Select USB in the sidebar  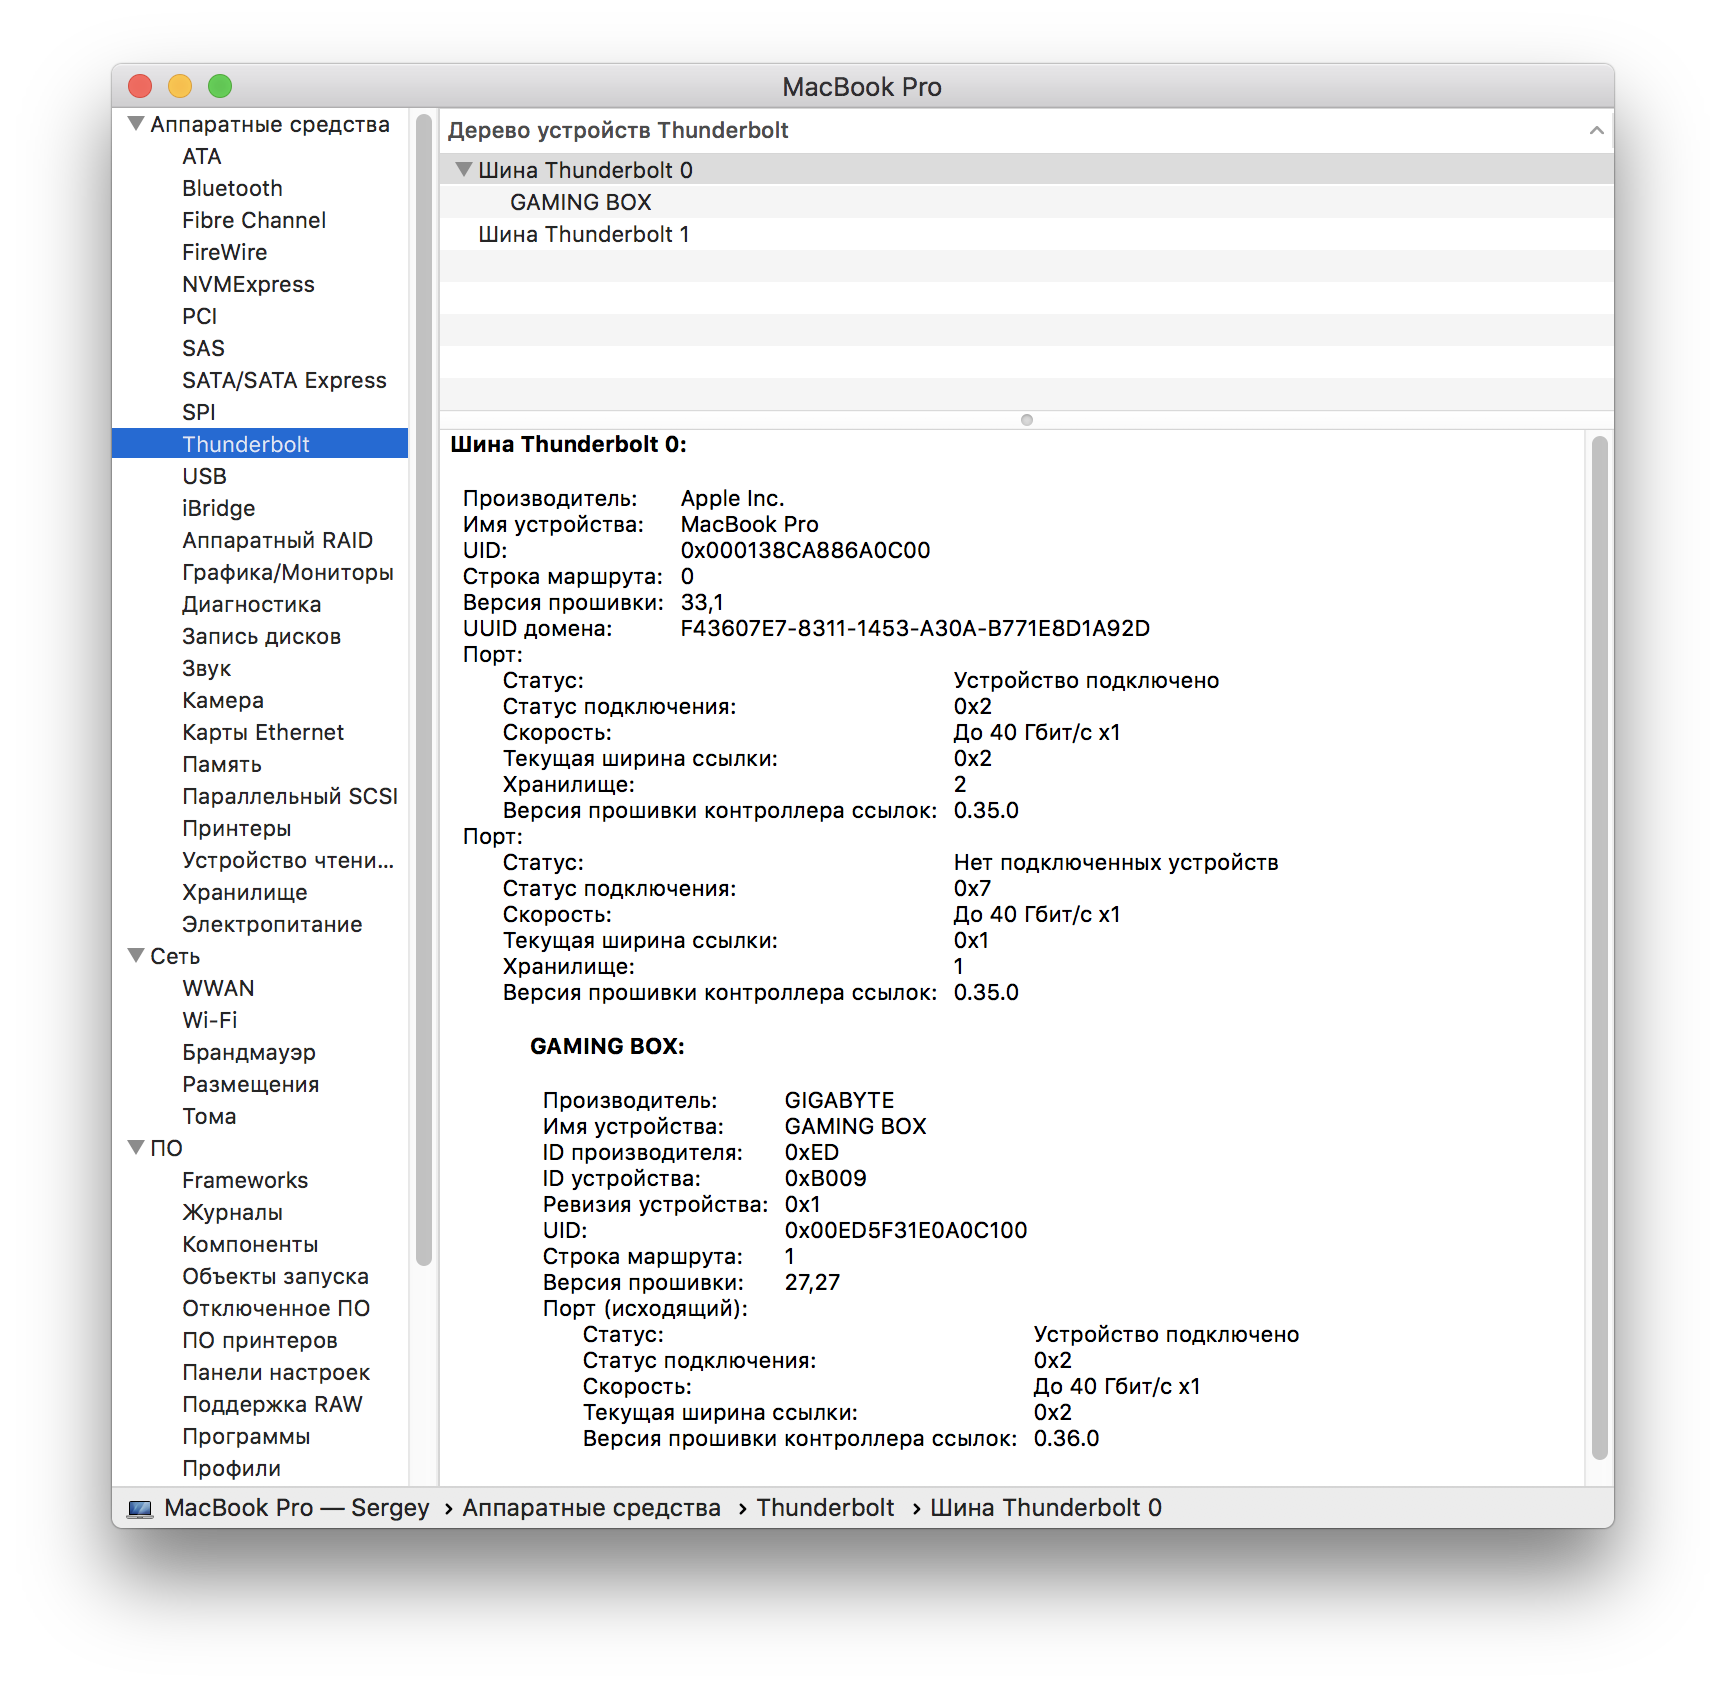tap(204, 476)
